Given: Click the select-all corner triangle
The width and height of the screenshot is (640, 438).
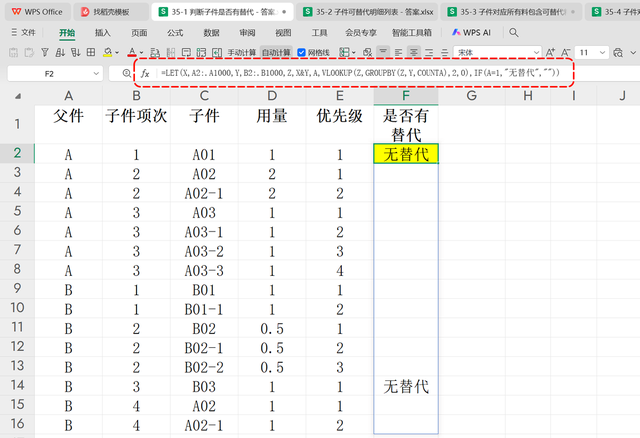Looking at the screenshot, I should 18,96.
